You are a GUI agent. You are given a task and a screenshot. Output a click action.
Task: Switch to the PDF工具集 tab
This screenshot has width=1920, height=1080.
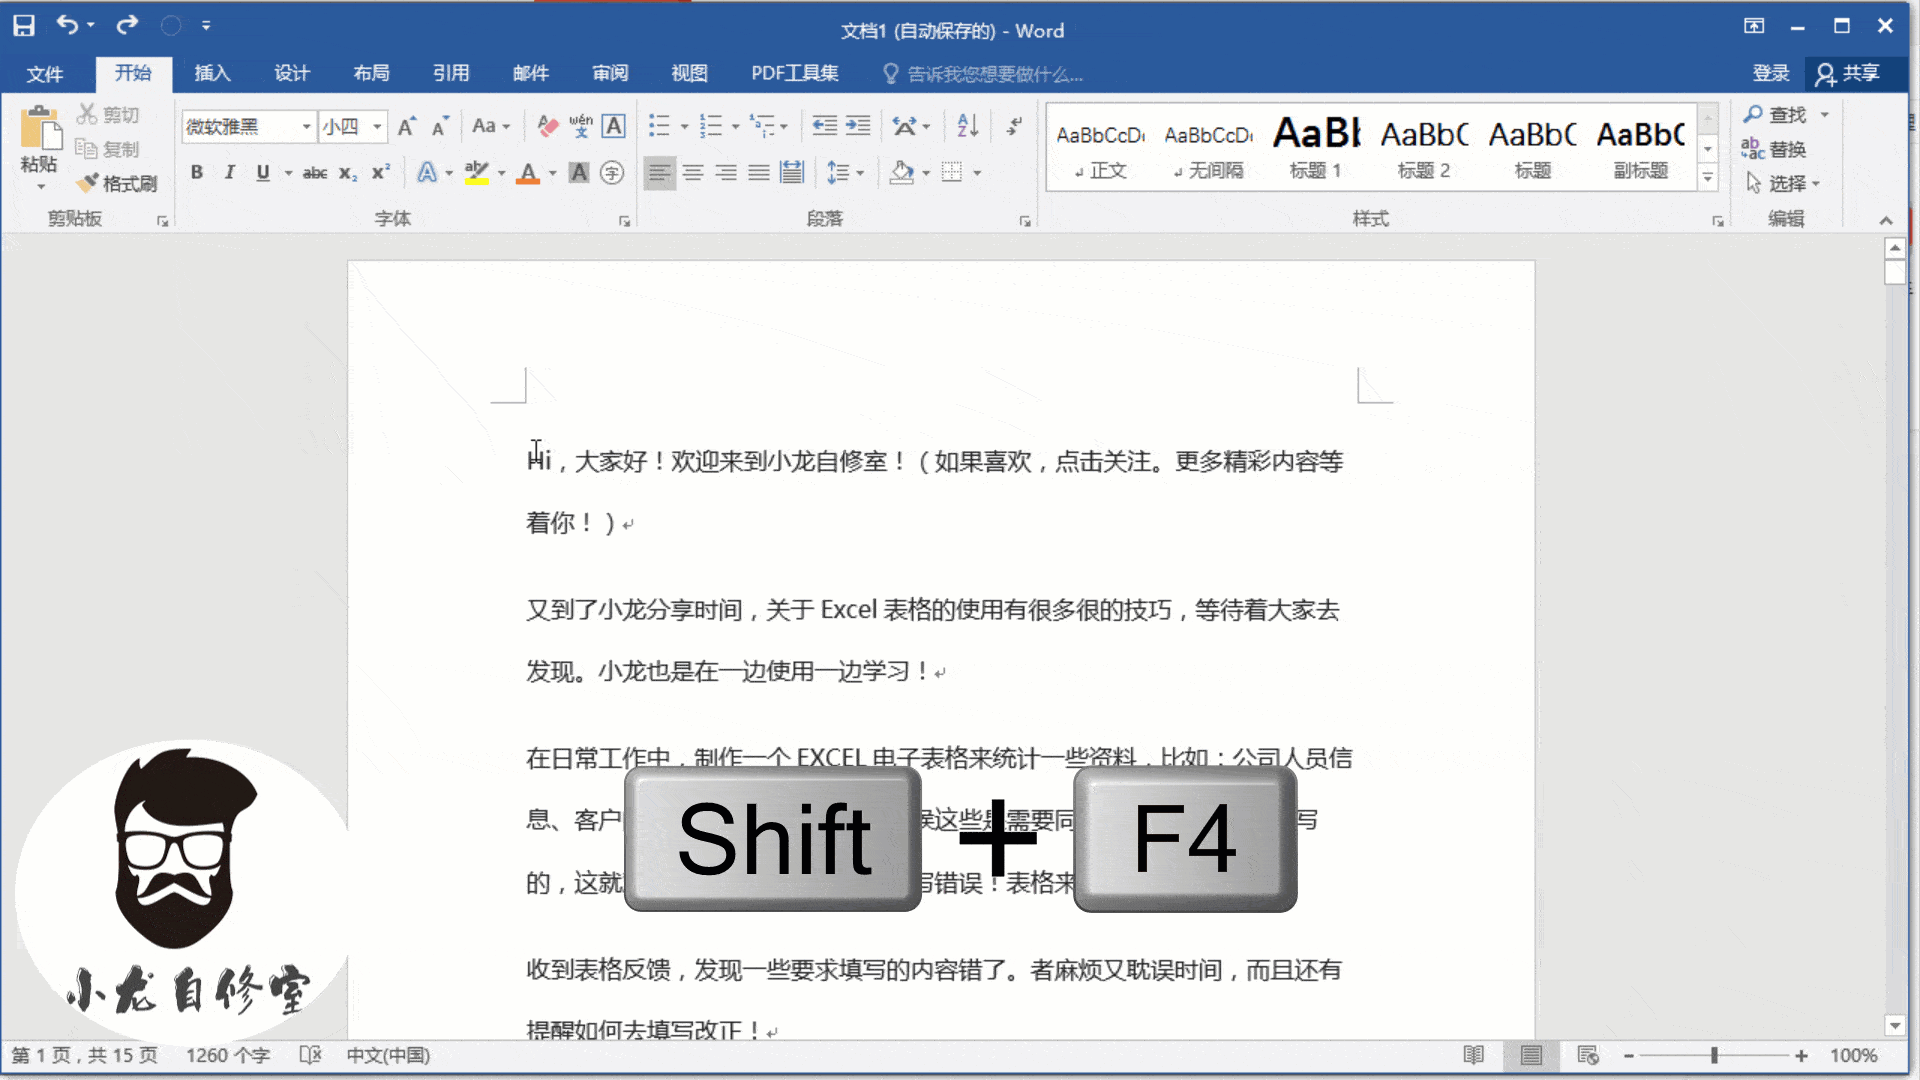(x=795, y=73)
